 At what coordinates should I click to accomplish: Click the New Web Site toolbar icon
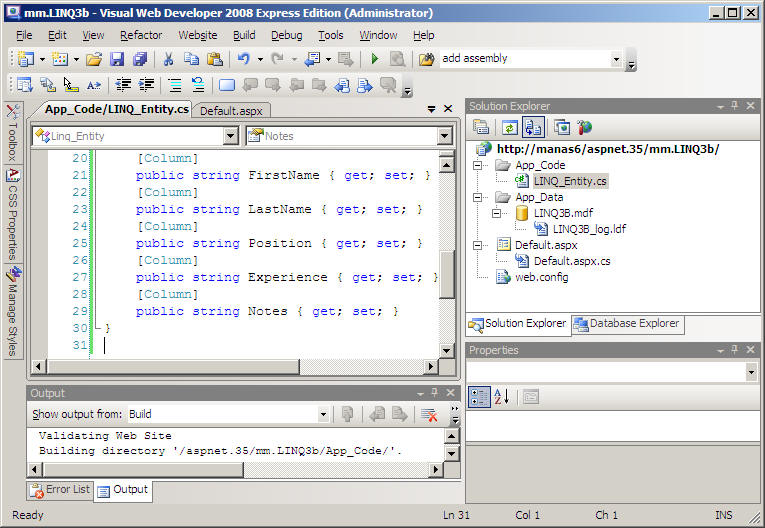(25, 59)
